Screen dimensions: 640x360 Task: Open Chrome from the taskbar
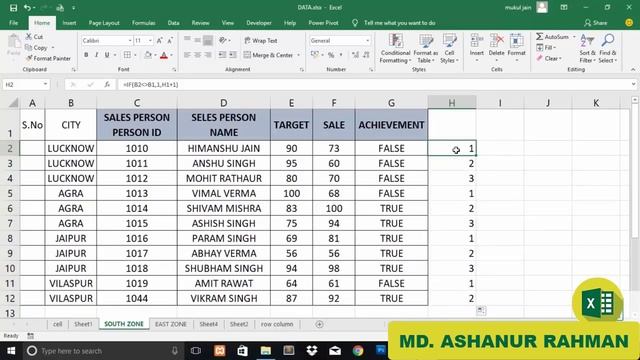[x=358, y=351]
